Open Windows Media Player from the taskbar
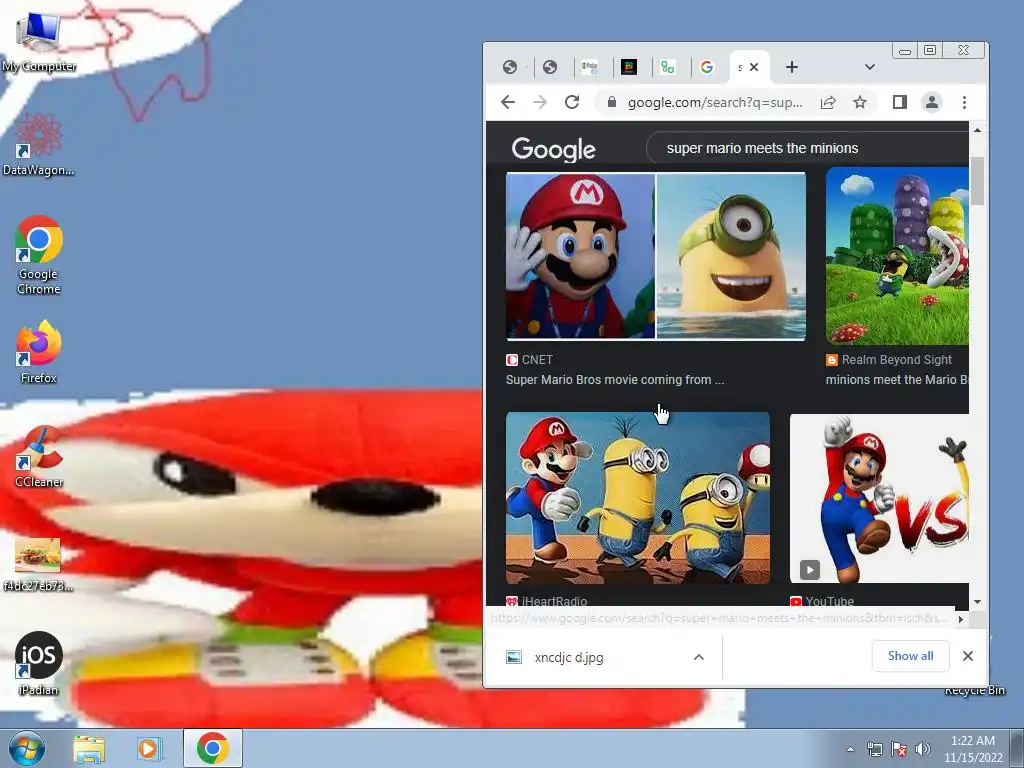This screenshot has height=768, width=1024. [149, 748]
